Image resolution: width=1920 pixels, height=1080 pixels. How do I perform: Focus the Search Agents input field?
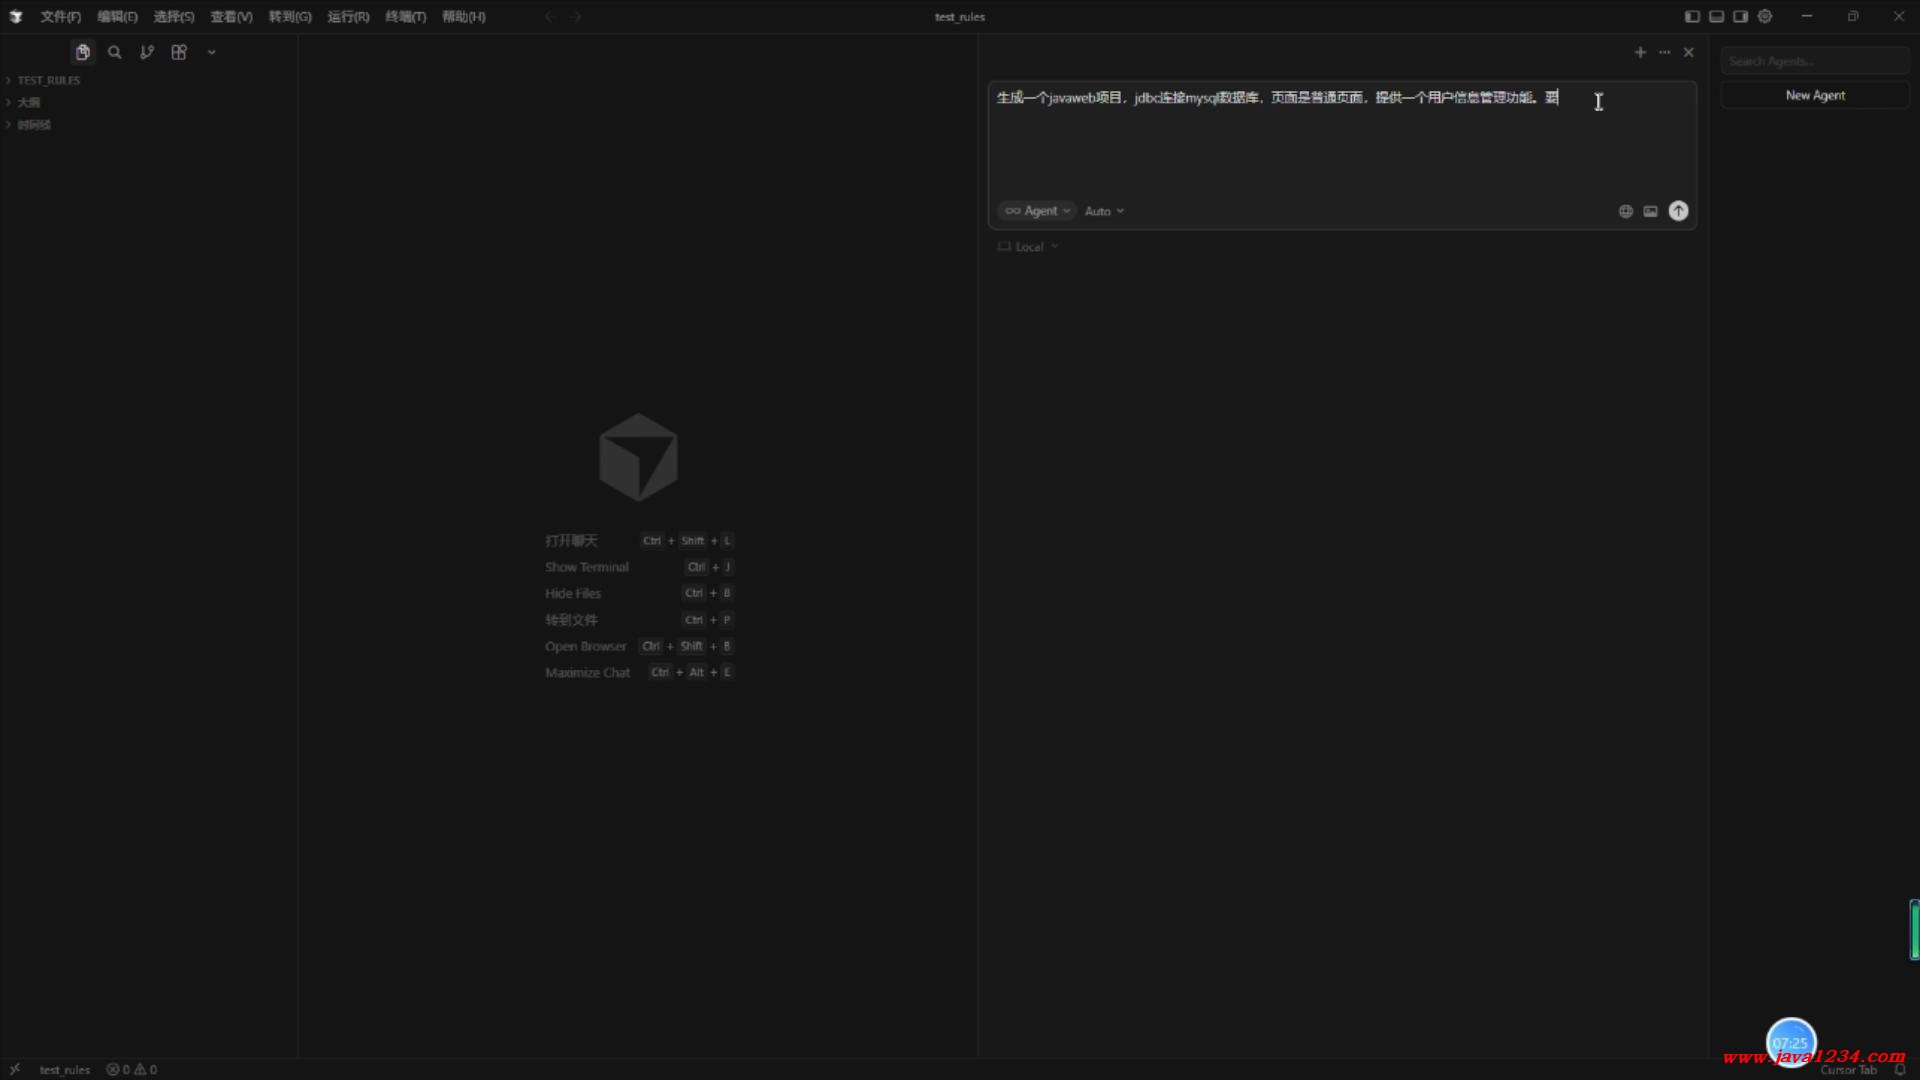tap(1814, 61)
